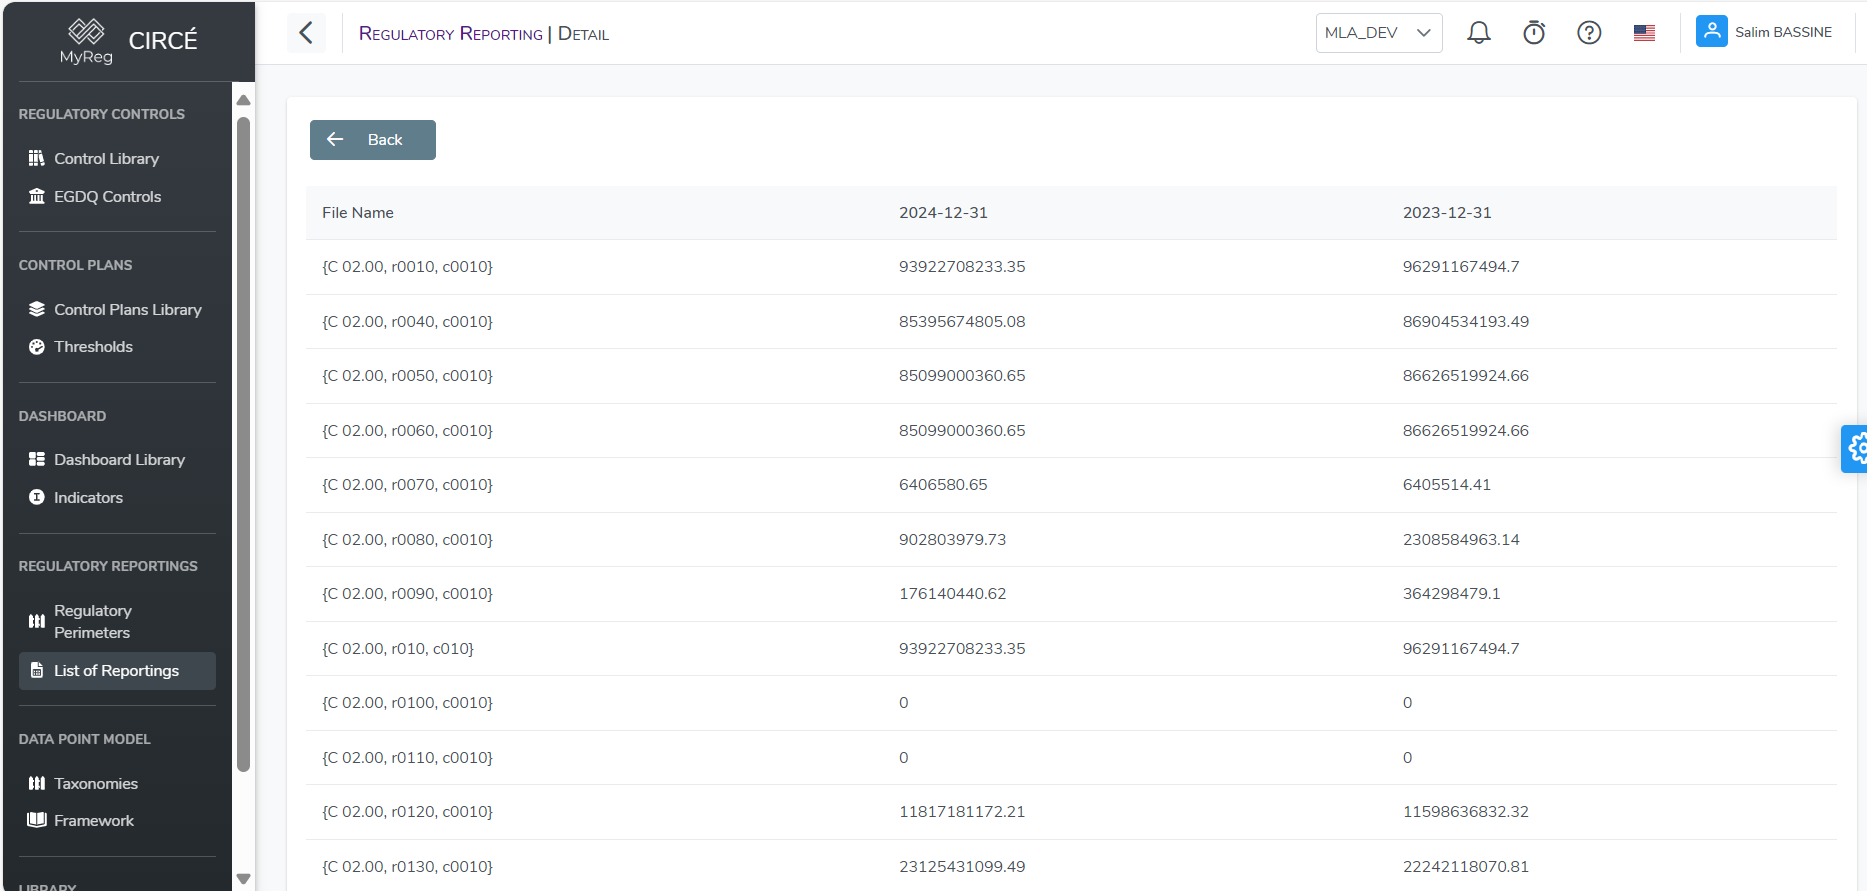1867x891 pixels.
Task: Click the 2024-12-31 column header
Action: [x=943, y=213]
